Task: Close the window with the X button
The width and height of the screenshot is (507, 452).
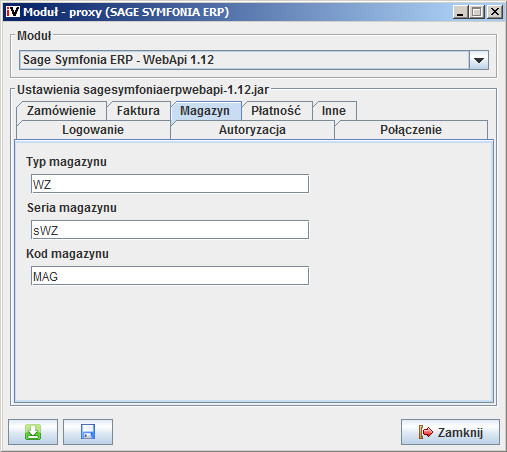Action: pyautogui.click(x=495, y=12)
